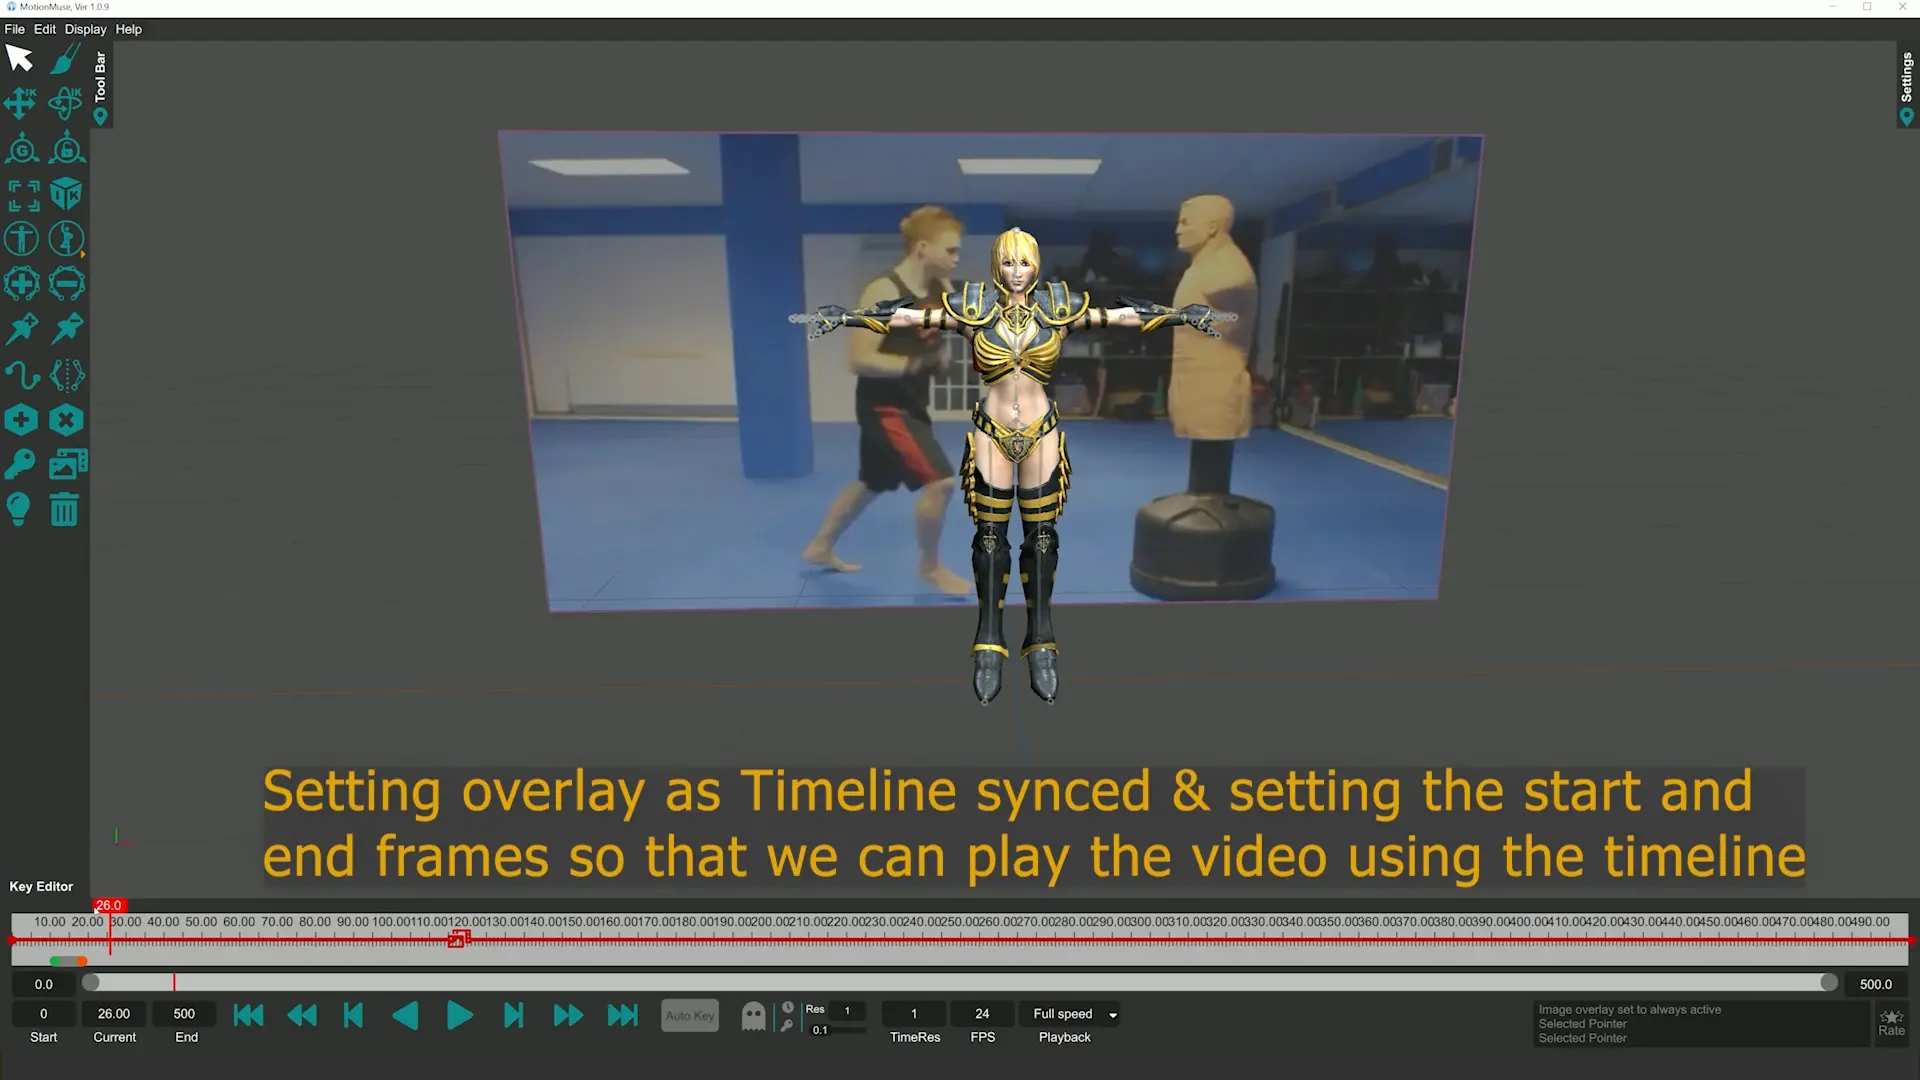
Task: Play the animation forward
Action: pos(460,1016)
